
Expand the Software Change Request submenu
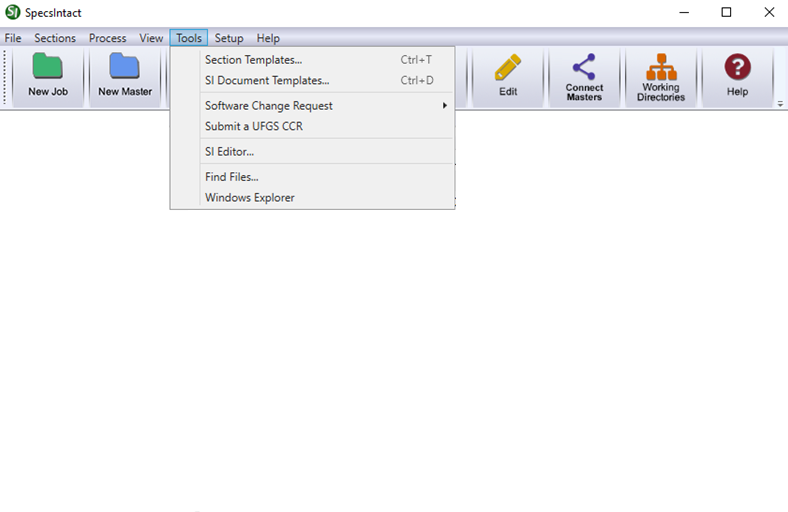pyautogui.click(x=312, y=106)
